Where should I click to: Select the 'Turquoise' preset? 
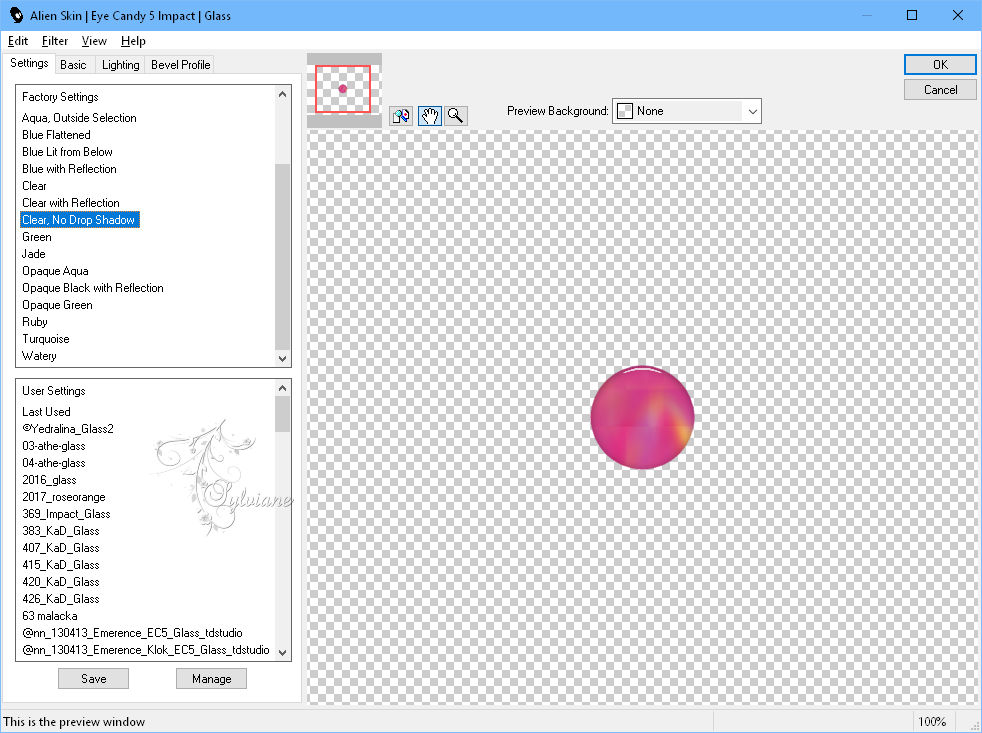tap(46, 338)
